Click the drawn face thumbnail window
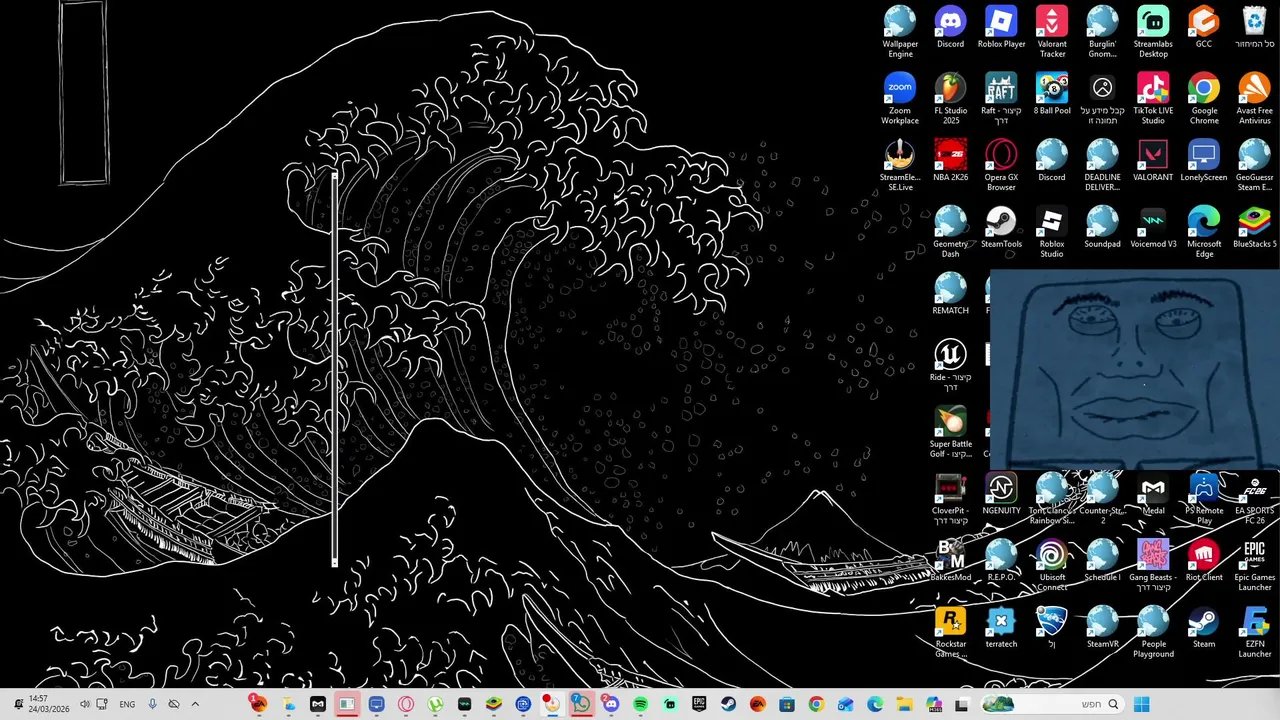1280x720 pixels. tap(1134, 369)
